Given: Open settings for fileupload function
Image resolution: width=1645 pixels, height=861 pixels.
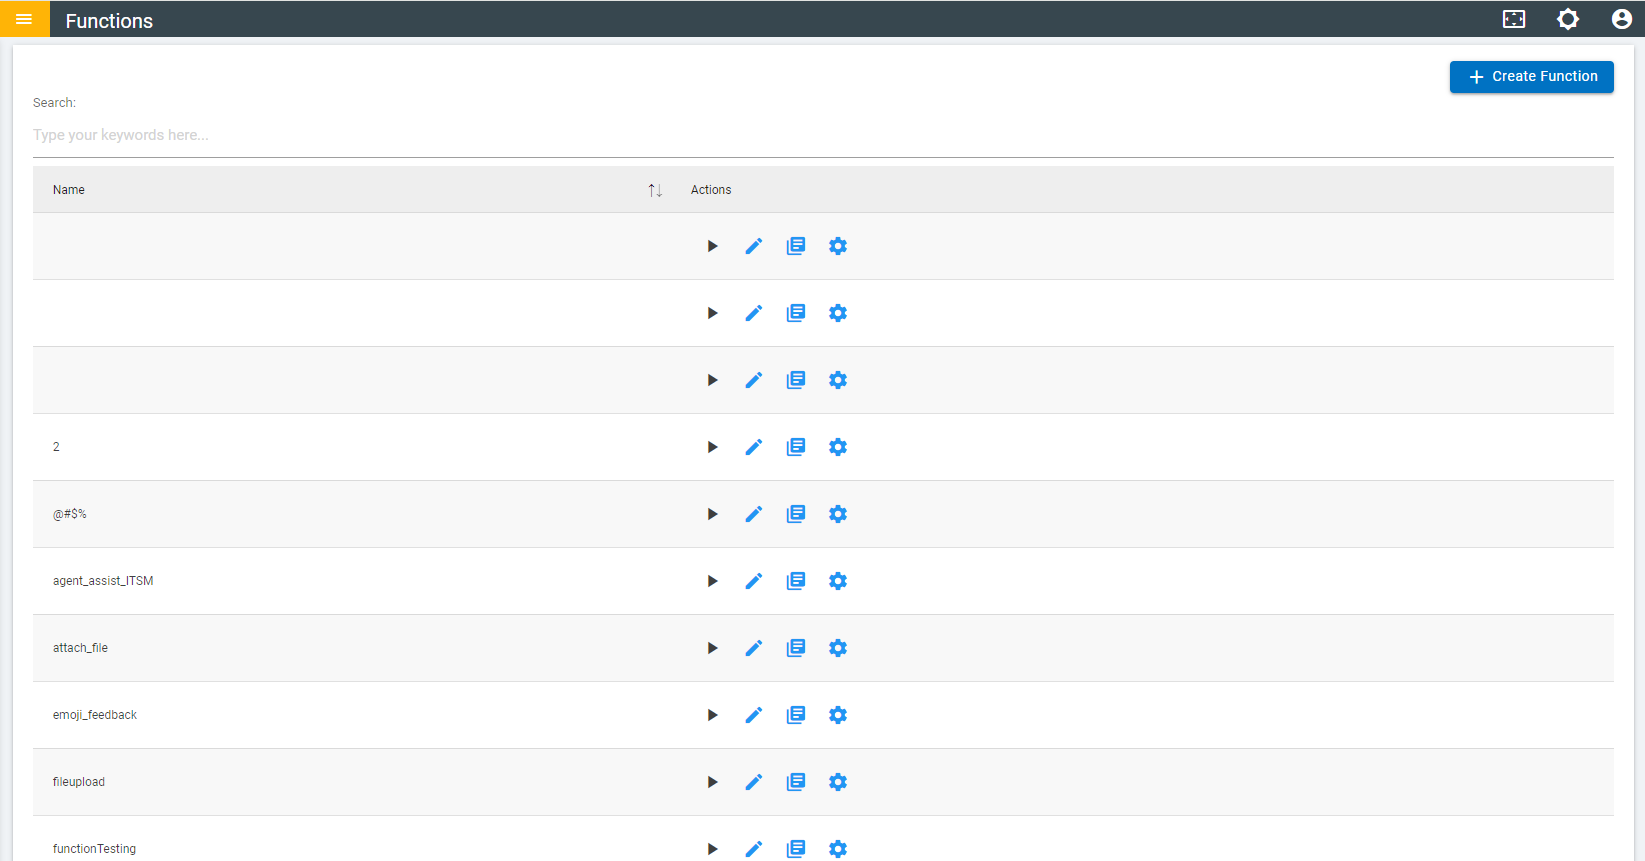Looking at the screenshot, I should click(838, 782).
